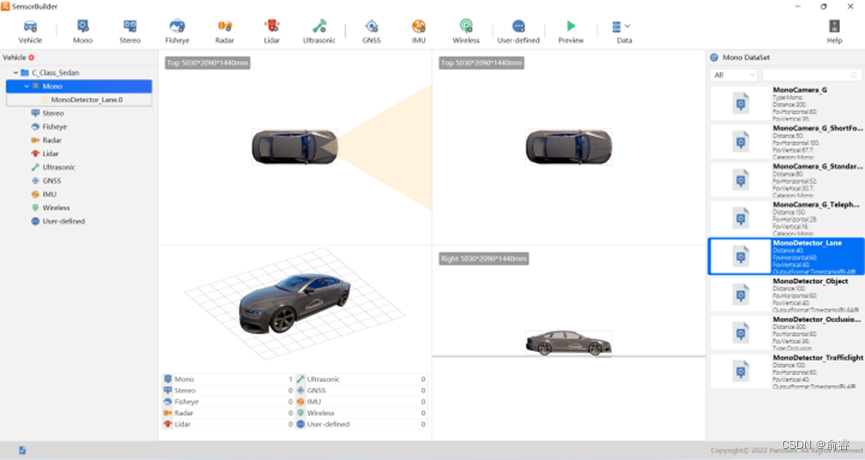Screen dimensions: 865x460
Task: Click the Right 5030*2090*1440mm view label
Action: click(484, 259)
